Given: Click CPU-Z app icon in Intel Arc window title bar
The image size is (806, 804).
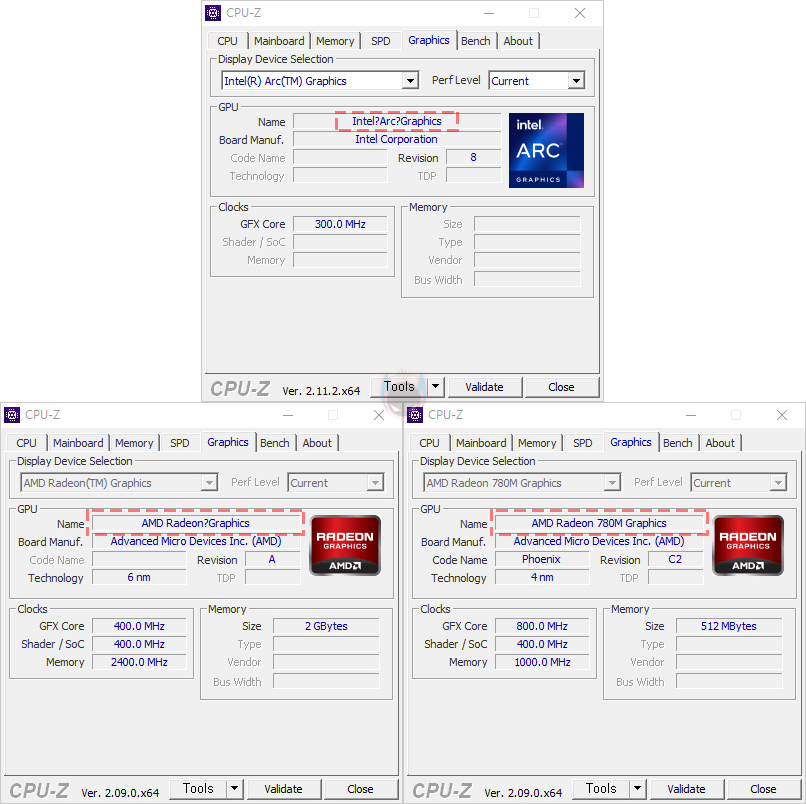Looking at the screenshot, I should (213, 13).
